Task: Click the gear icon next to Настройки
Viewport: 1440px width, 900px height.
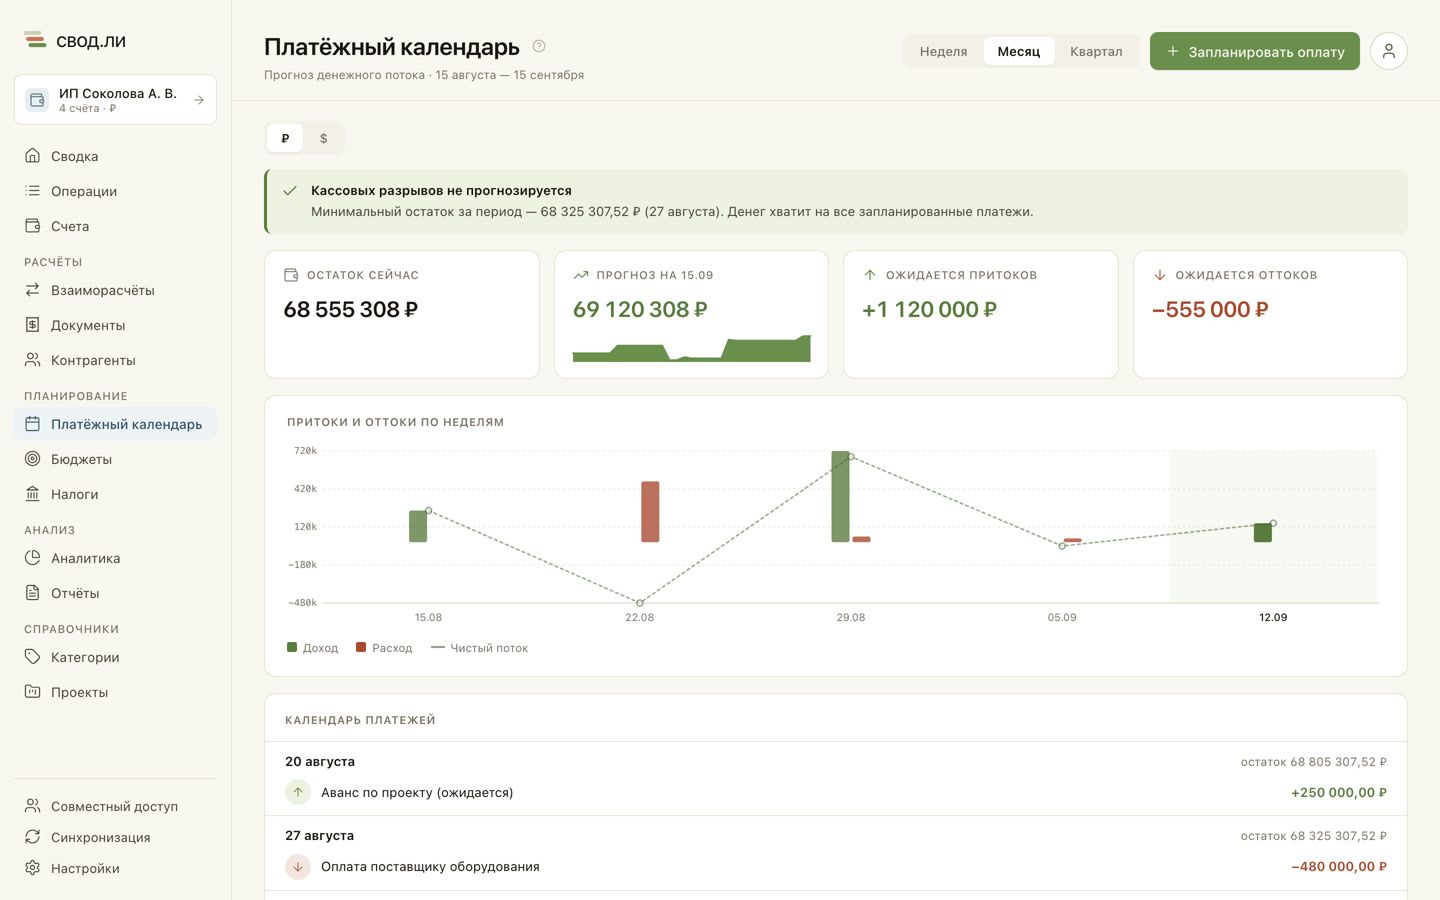Action: tap(33, 868)
